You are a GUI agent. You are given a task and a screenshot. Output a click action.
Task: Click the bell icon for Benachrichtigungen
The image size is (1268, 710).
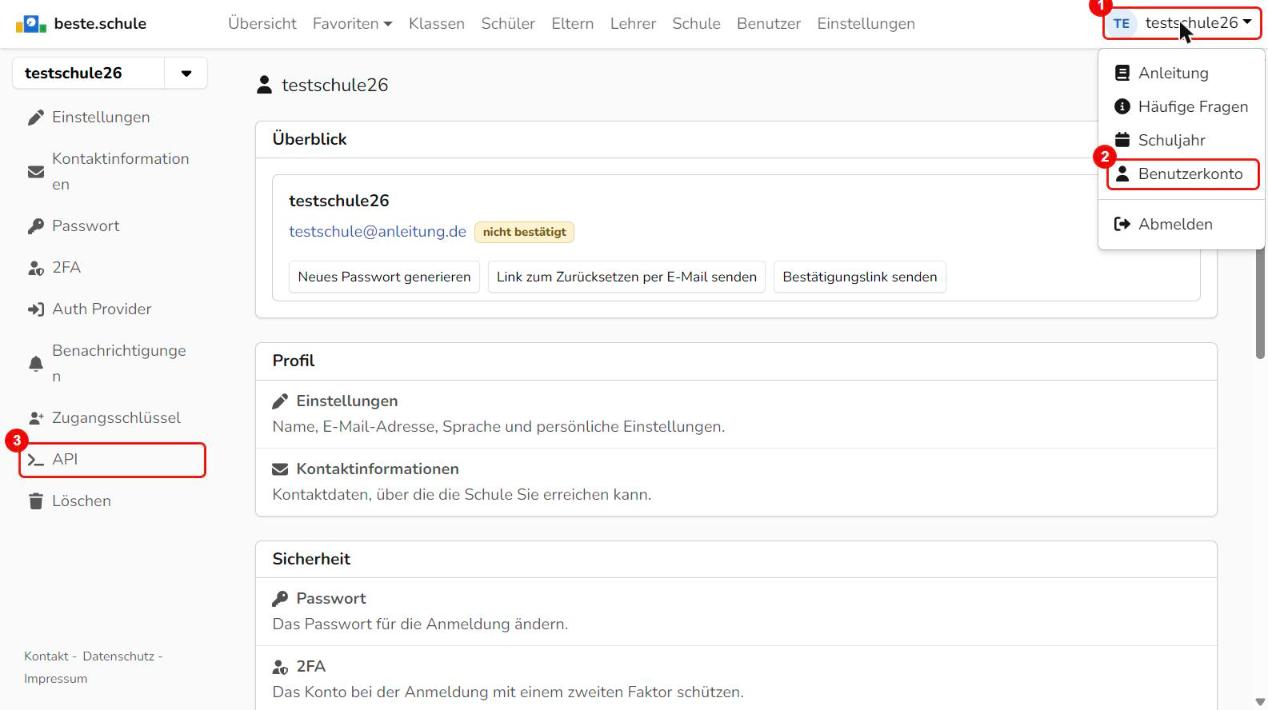[35, 364]
